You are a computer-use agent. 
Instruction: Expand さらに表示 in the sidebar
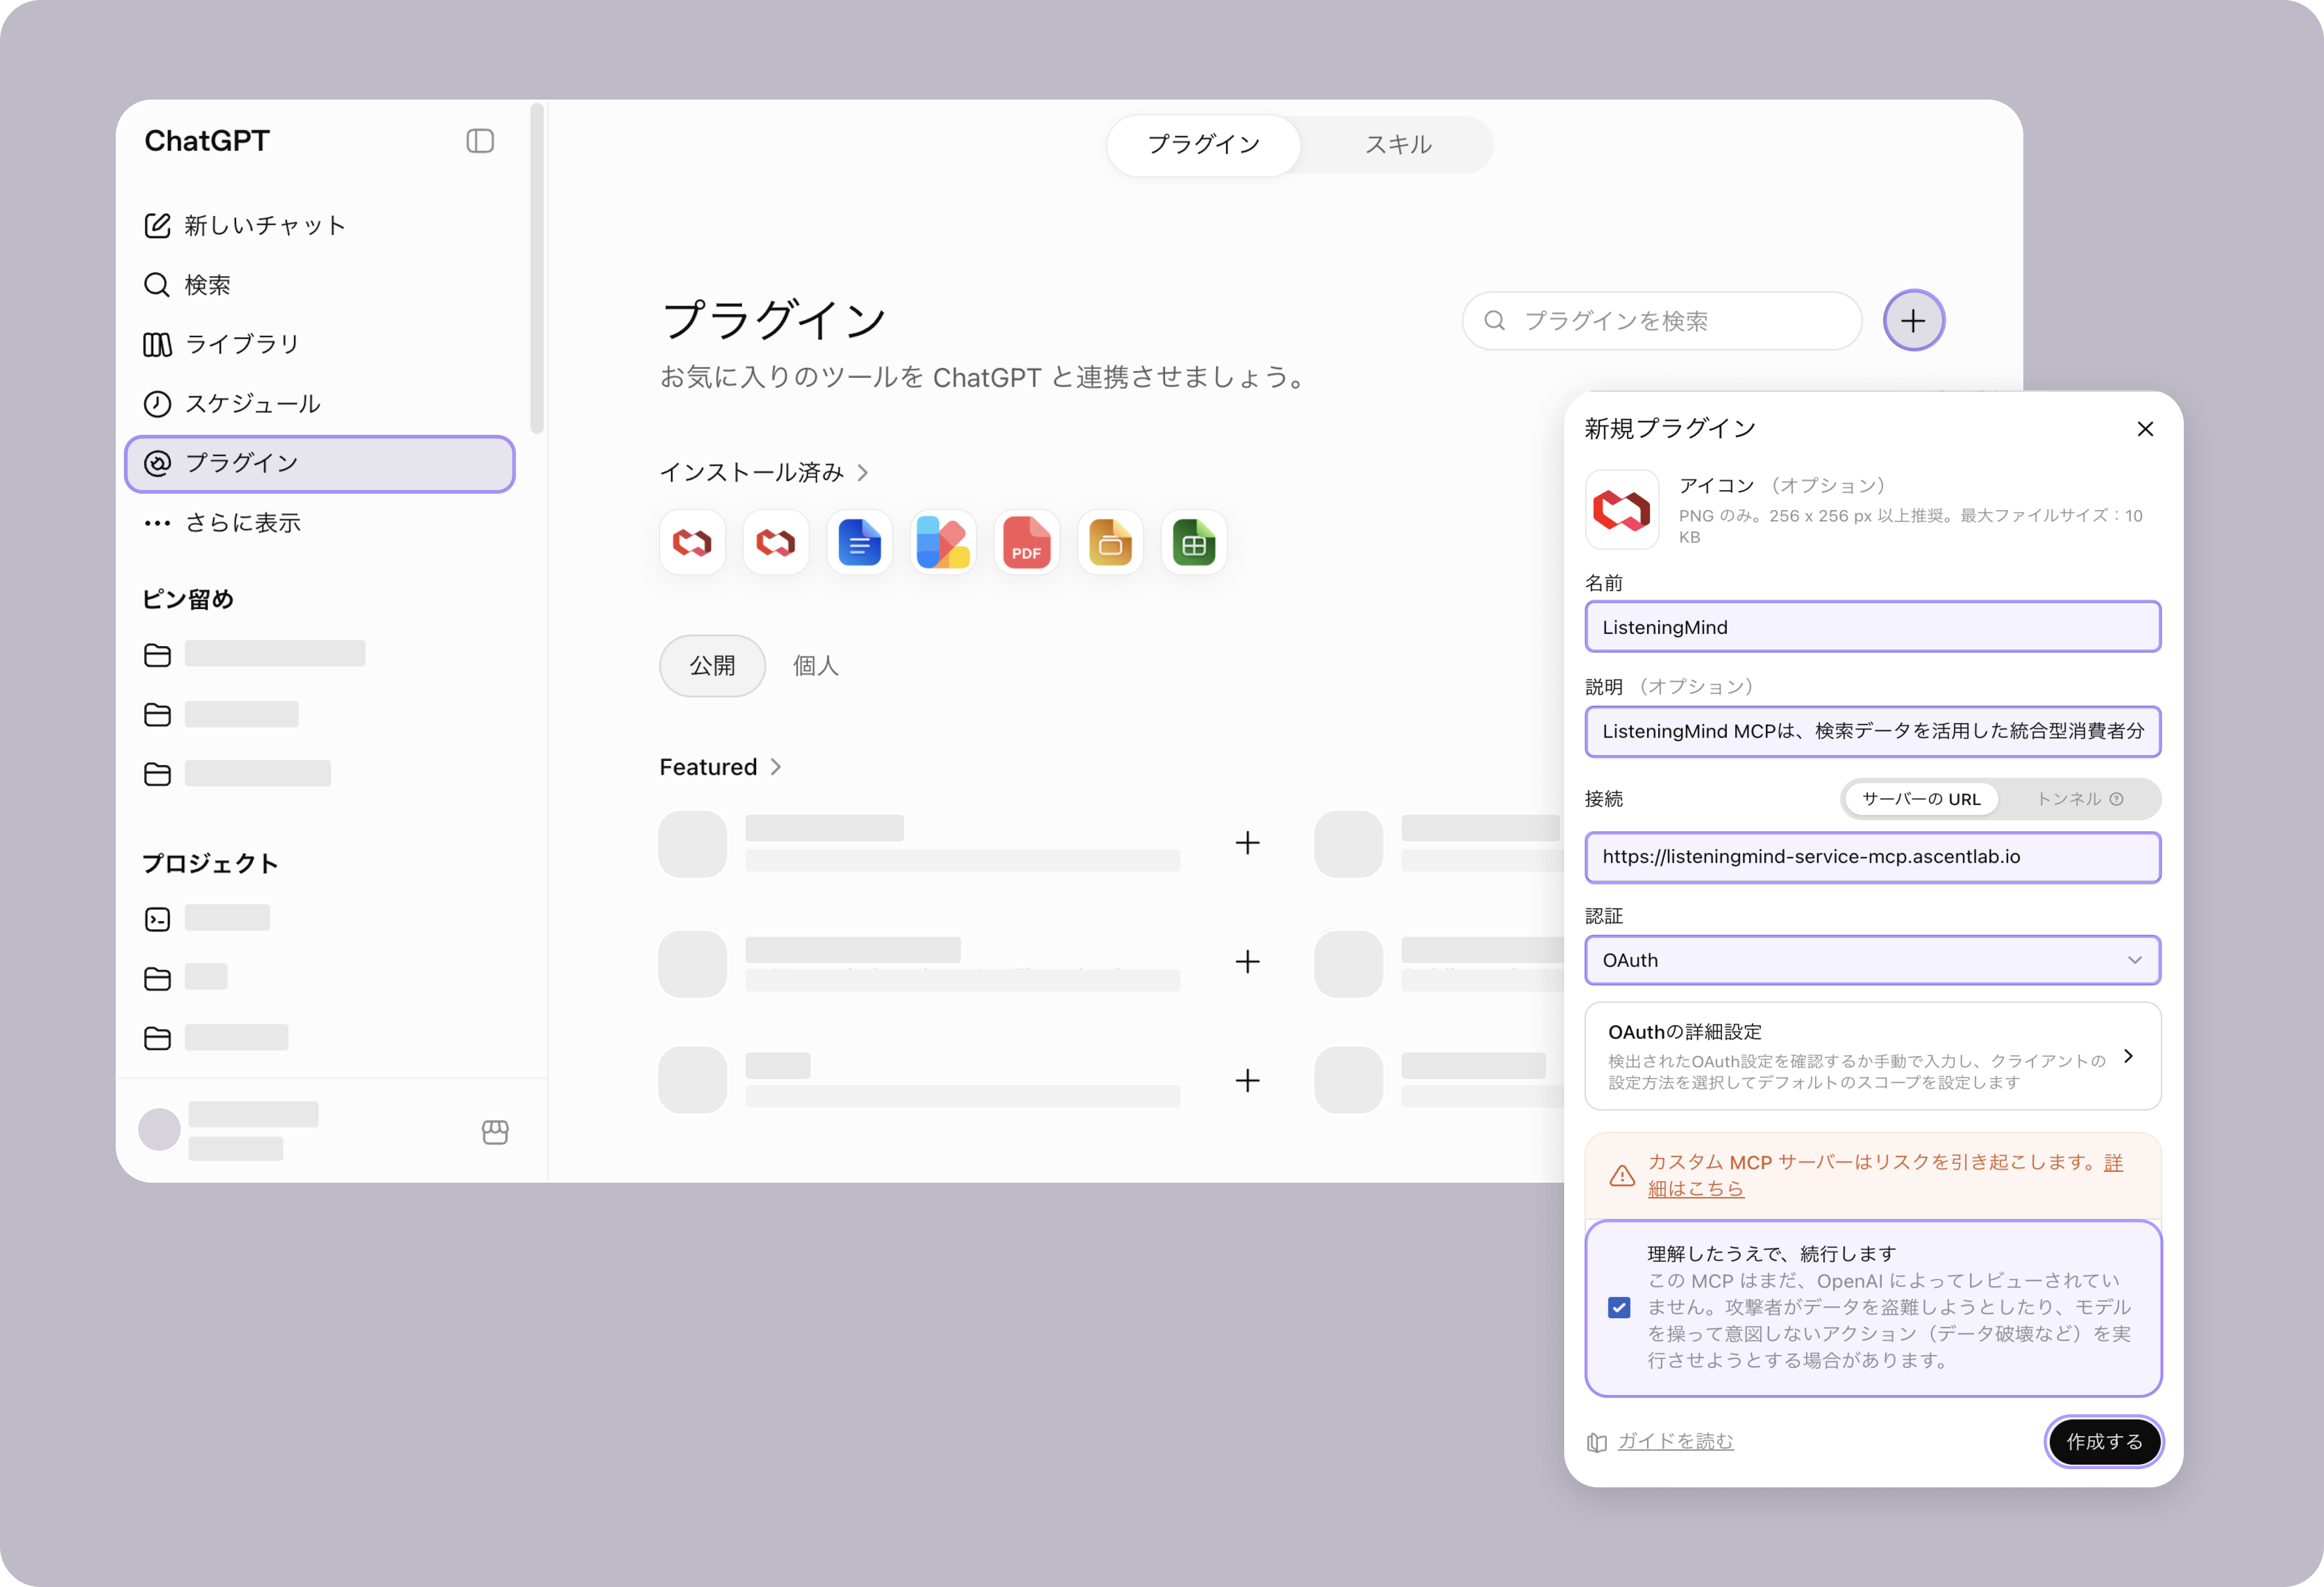(x=222, y=523)
